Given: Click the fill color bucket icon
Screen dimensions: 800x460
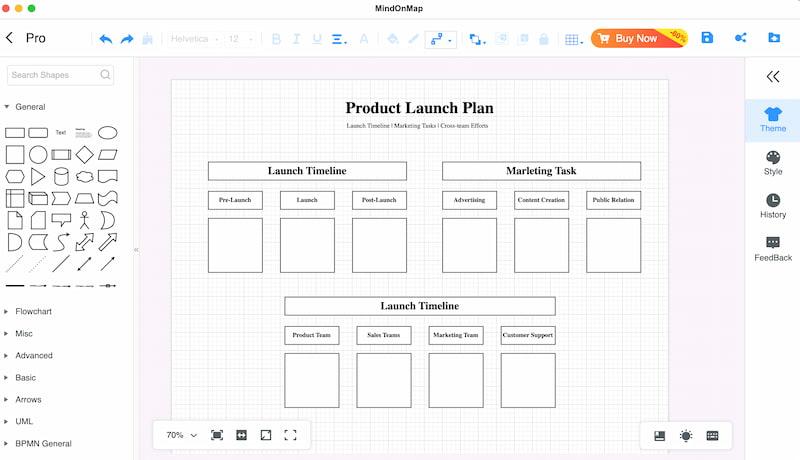Looking at the screenshot, I should tap(393, 39).
